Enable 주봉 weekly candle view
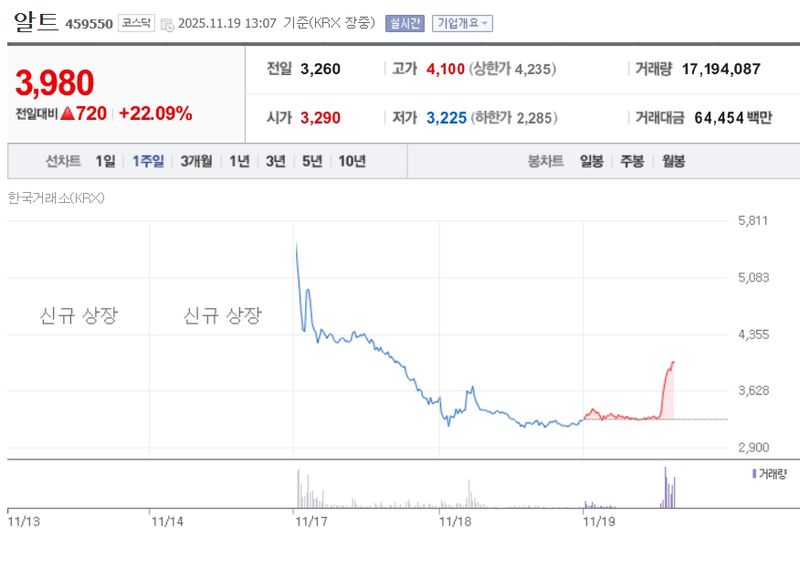800x584 pixels. click(634, 159)
